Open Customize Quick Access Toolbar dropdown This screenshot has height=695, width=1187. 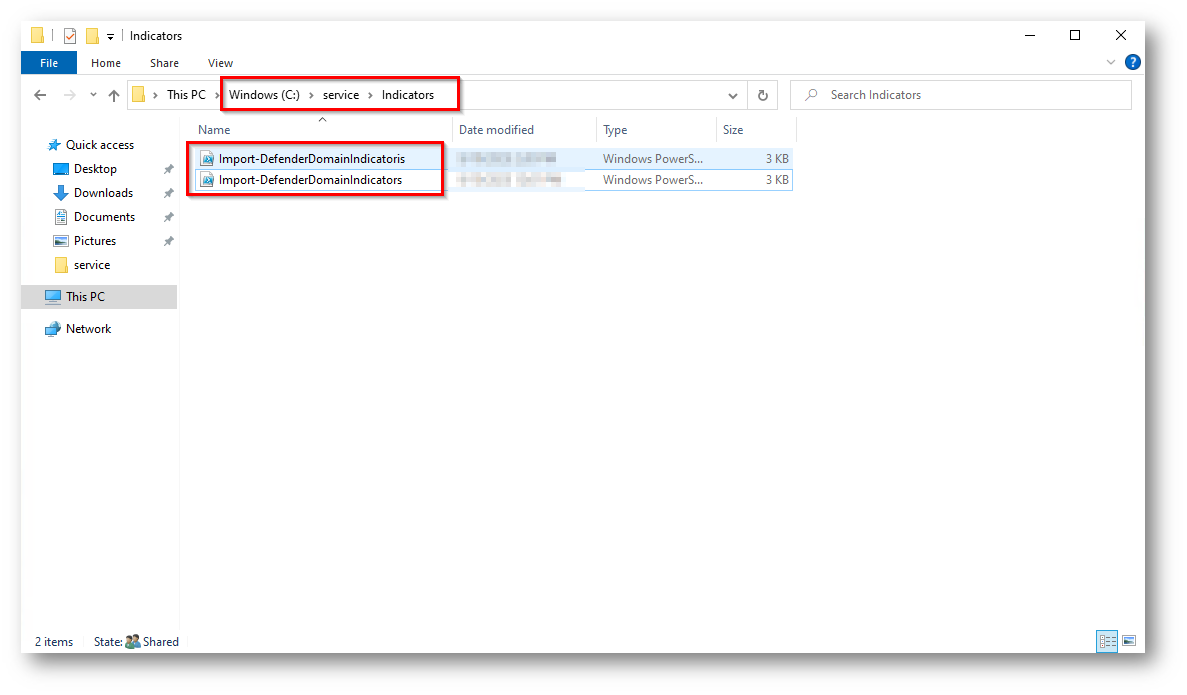click(110, 37)
